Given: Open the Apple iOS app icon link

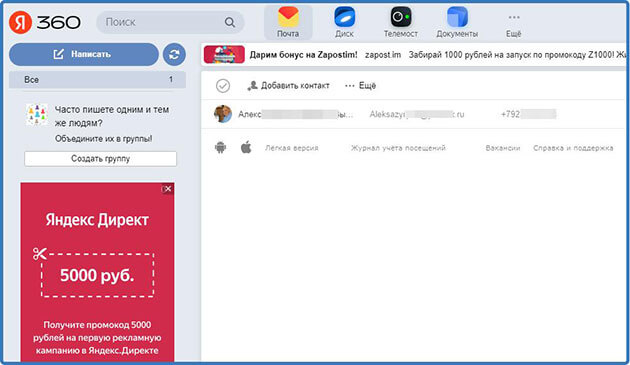Looking at the screenshot, I should click(246, 148).
